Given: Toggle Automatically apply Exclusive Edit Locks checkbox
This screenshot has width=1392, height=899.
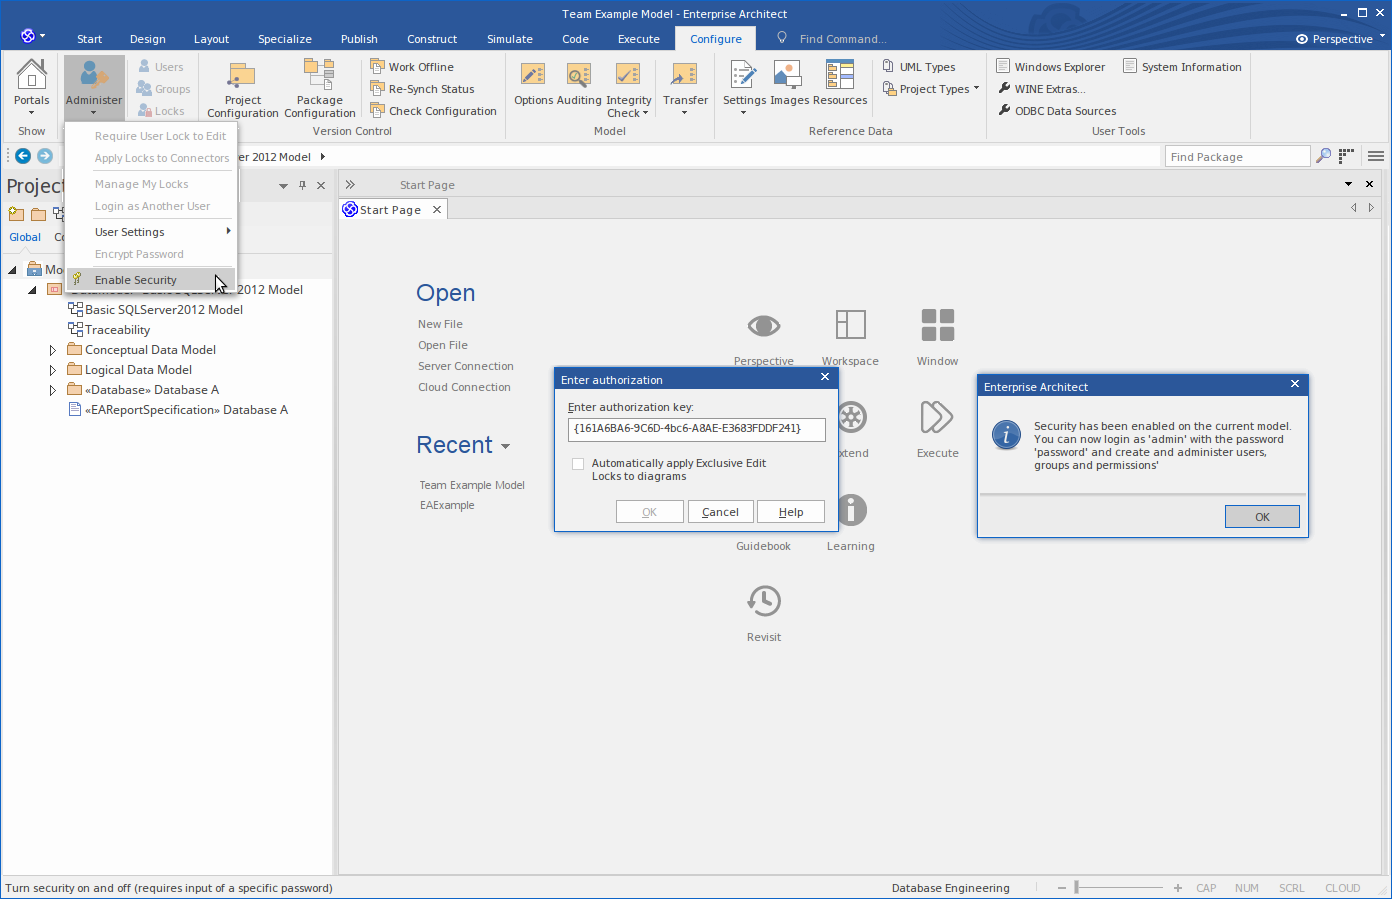Looking at the screenshot, I should tap(578, 464).
